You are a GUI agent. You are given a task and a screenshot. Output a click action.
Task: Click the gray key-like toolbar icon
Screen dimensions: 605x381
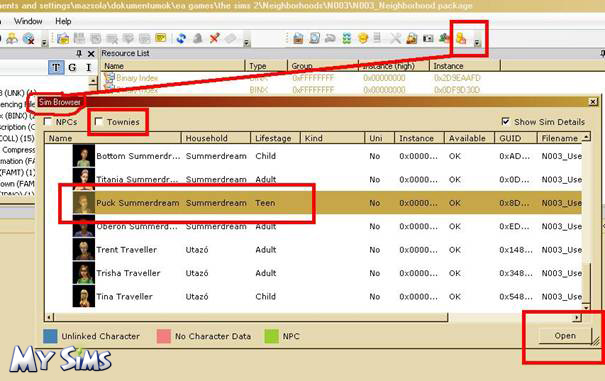click(330, 38)
